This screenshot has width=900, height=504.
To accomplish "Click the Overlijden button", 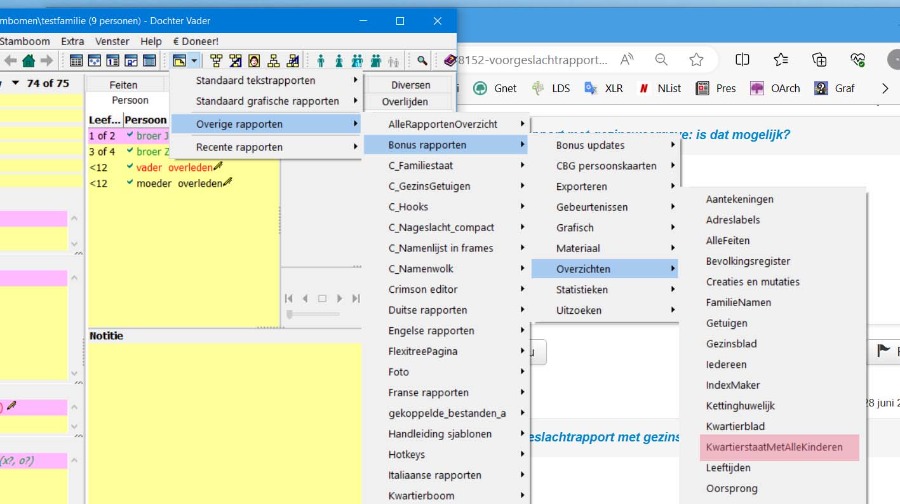I will (x=405, y=102).
